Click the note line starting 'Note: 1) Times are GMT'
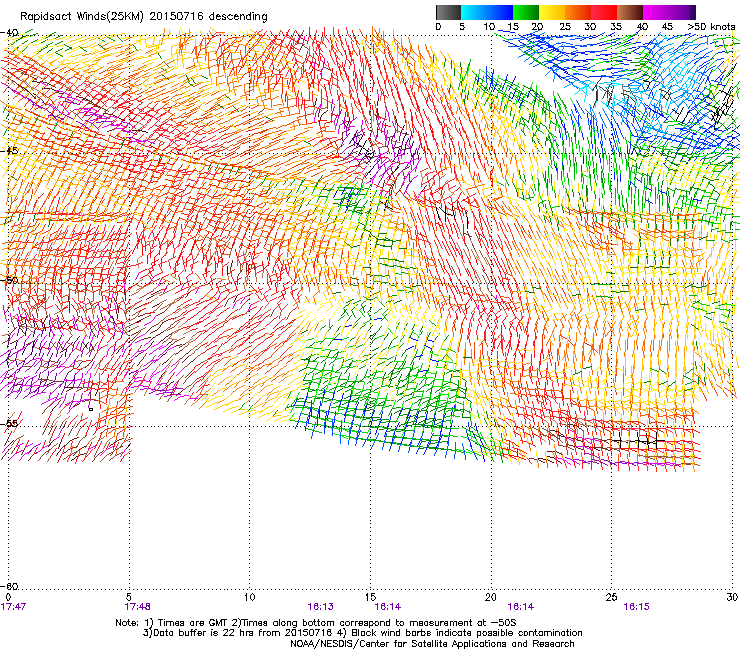 316,623
